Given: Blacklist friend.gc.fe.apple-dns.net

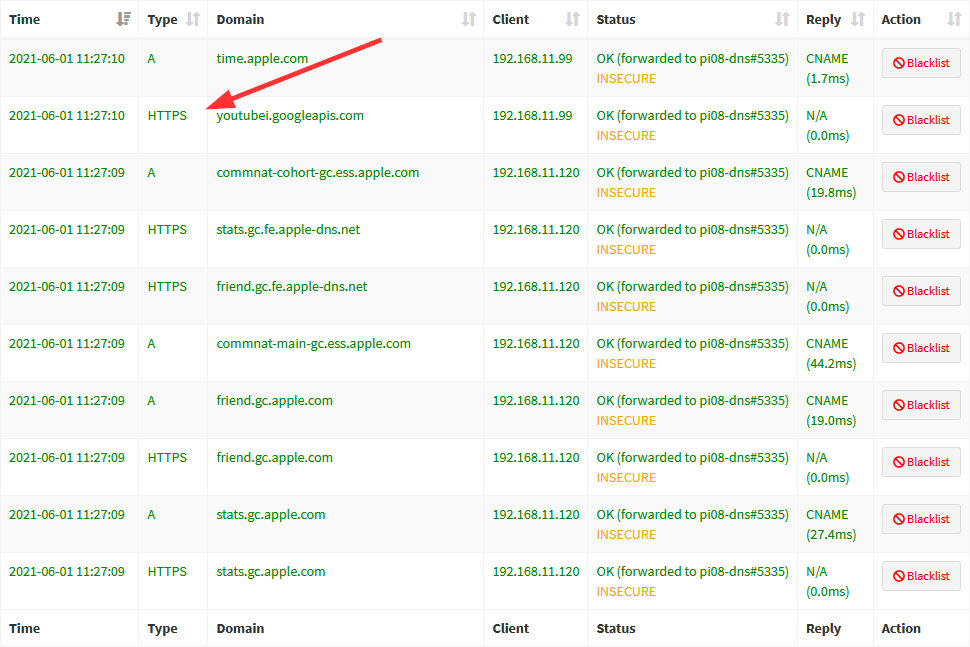Looking at the screenshot, I should 921,291.
